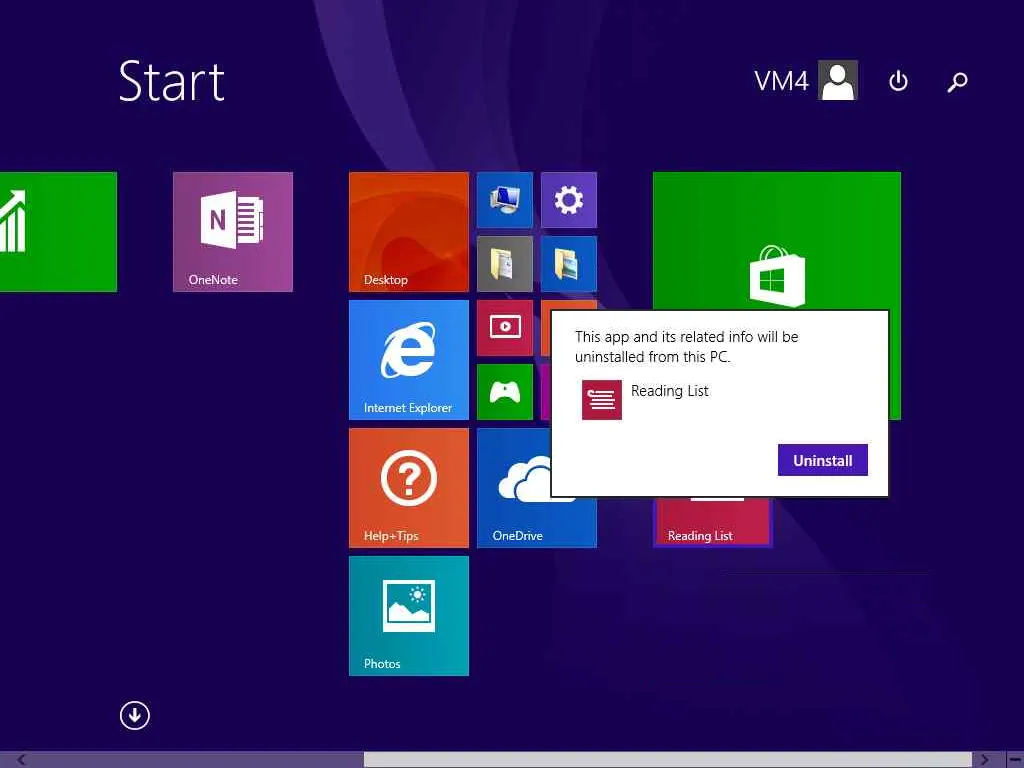Click the scrollbar left arrow

click(21, 760)
